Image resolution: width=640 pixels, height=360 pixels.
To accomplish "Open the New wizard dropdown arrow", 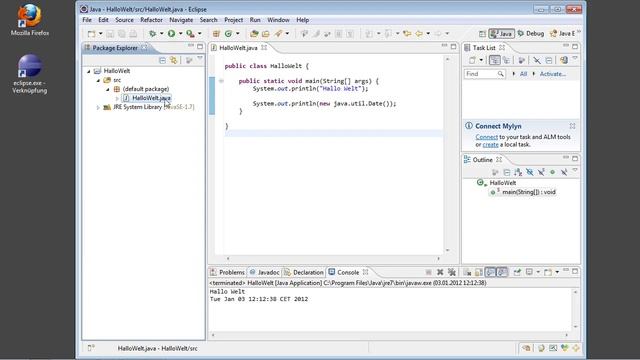I will pos(100,34).
